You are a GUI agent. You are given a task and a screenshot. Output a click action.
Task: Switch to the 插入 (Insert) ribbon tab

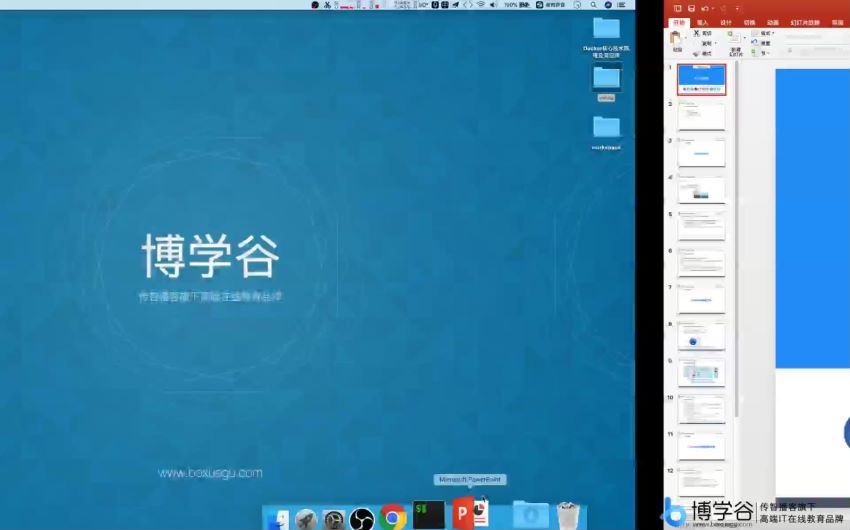point(703,23)
